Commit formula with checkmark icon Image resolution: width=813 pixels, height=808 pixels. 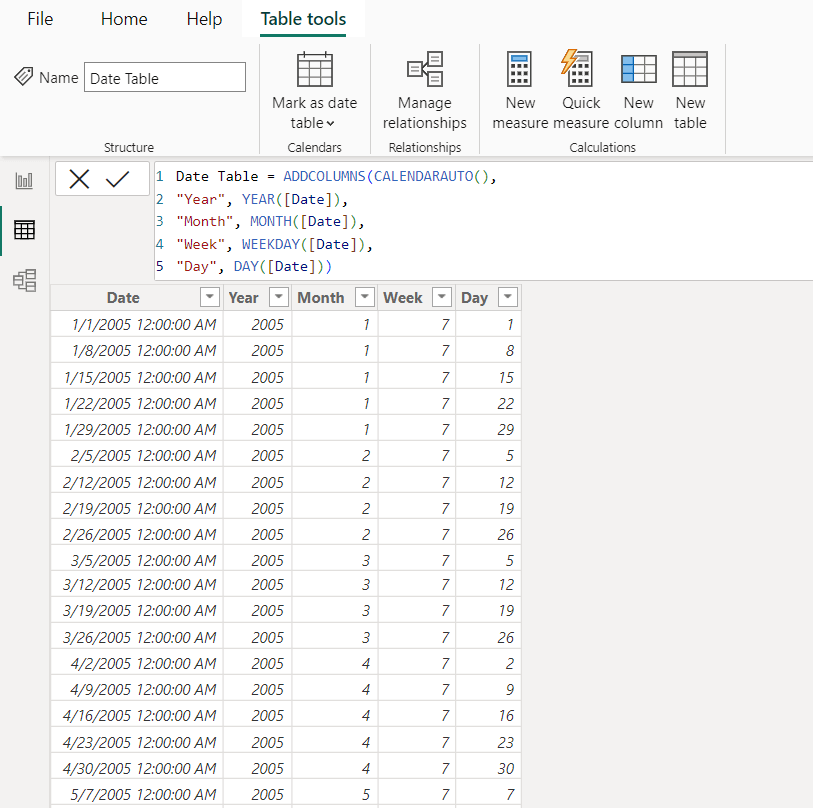click(117, 179)
